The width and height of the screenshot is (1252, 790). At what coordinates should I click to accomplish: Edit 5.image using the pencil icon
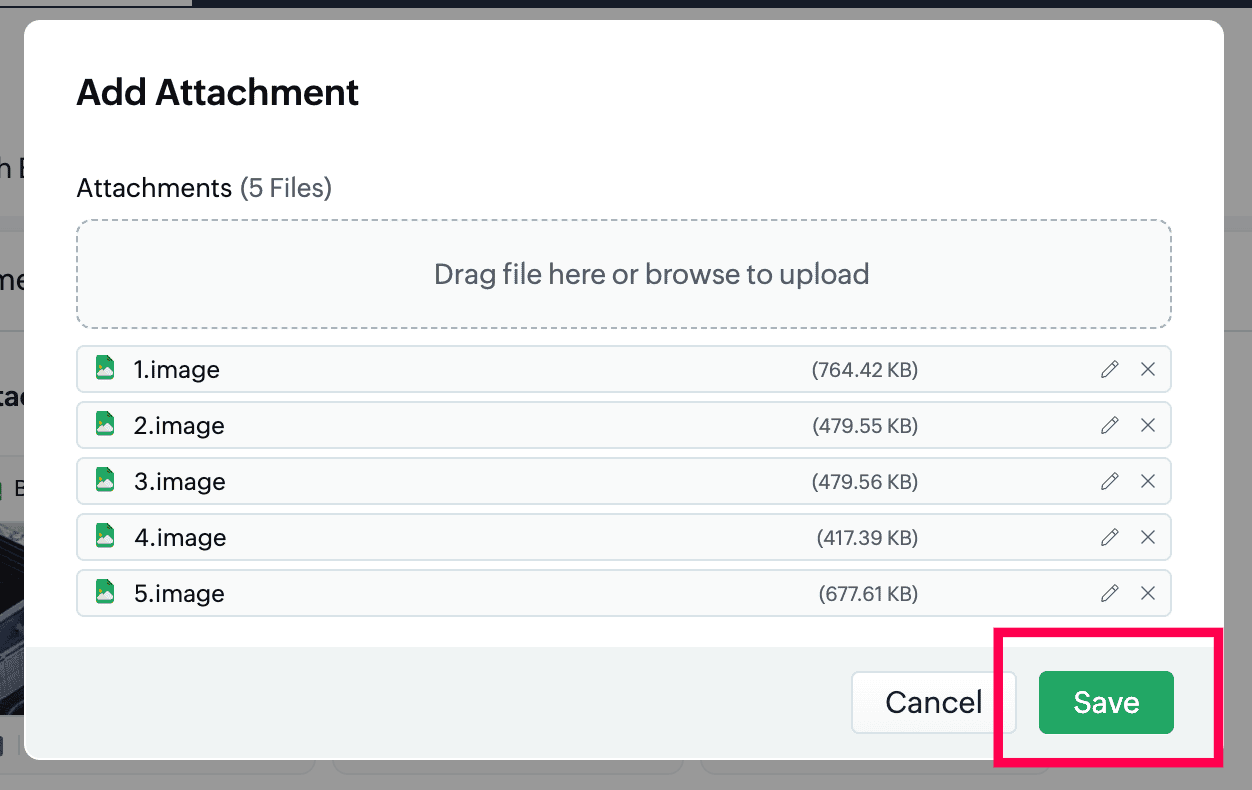(1109, 594)
